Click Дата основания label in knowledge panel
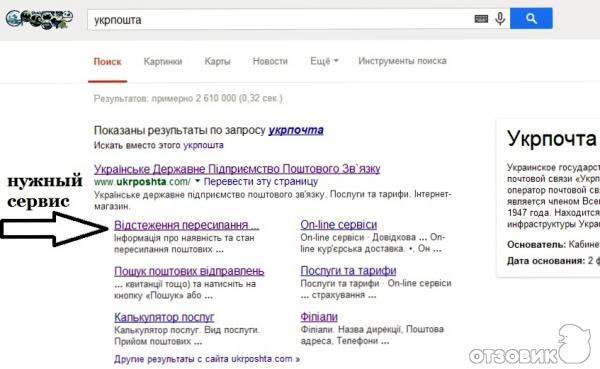This screenshot has width=600, height=369. coord(546,261)
